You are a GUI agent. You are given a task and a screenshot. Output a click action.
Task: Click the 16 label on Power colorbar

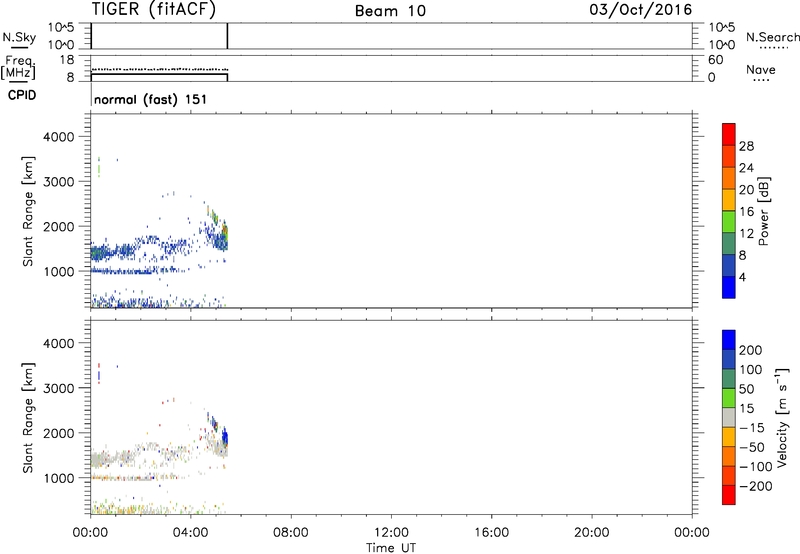[x=746, y=212]
